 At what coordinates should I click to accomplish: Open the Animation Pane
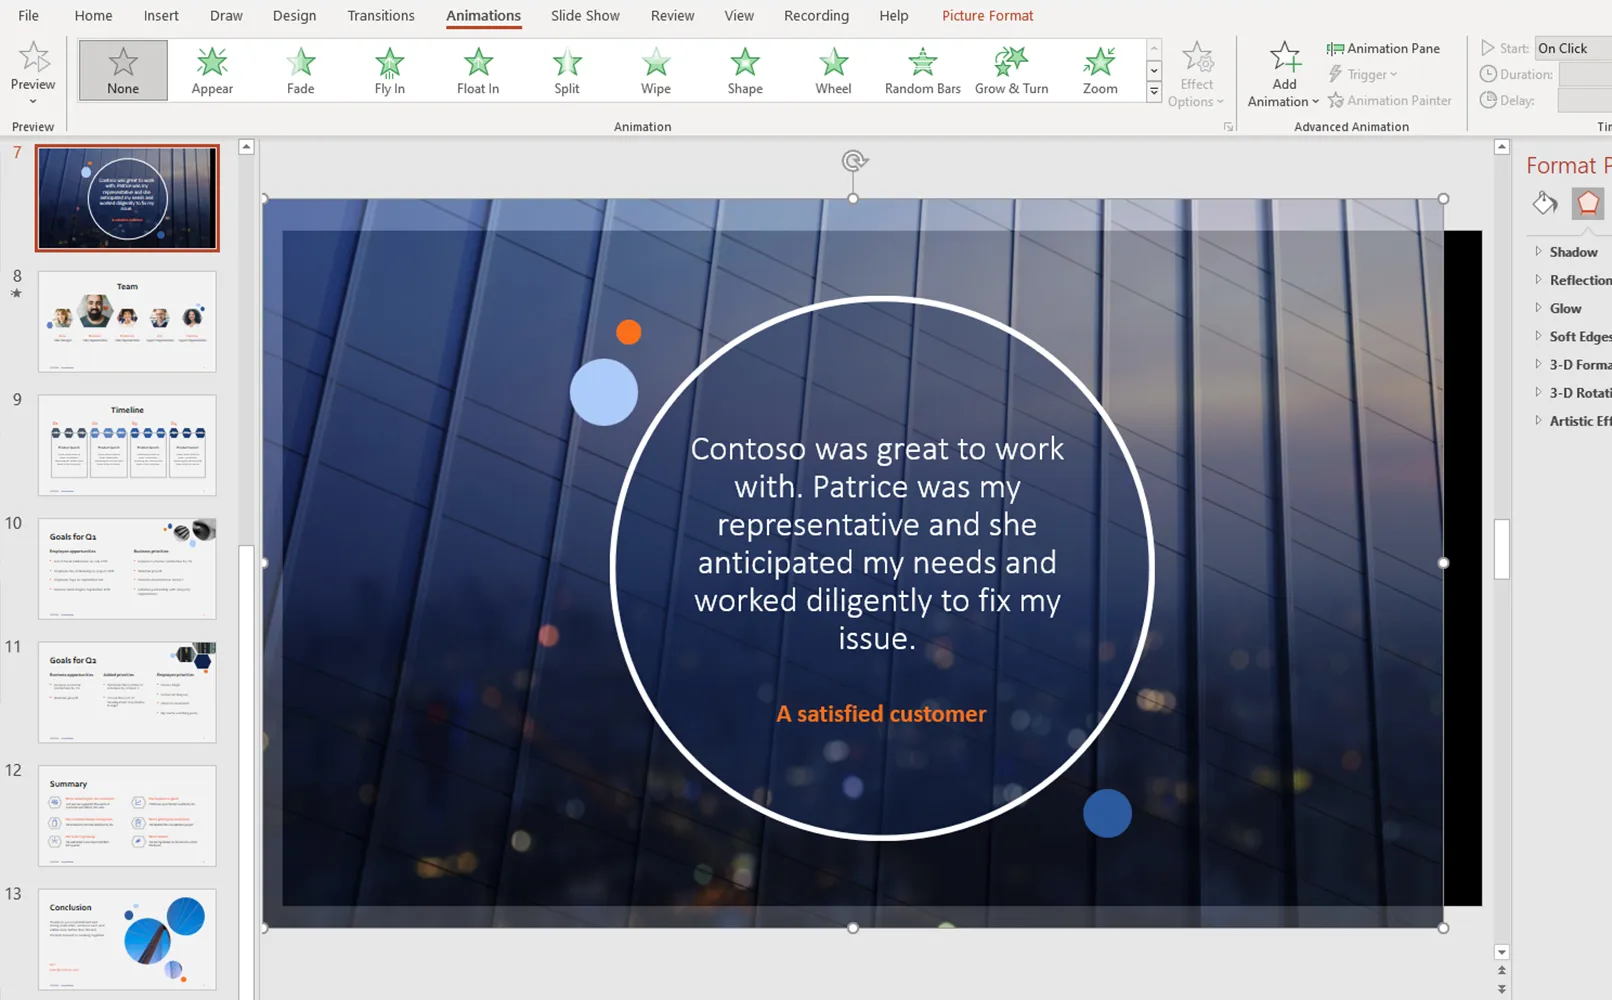(x=1383, y=48)
